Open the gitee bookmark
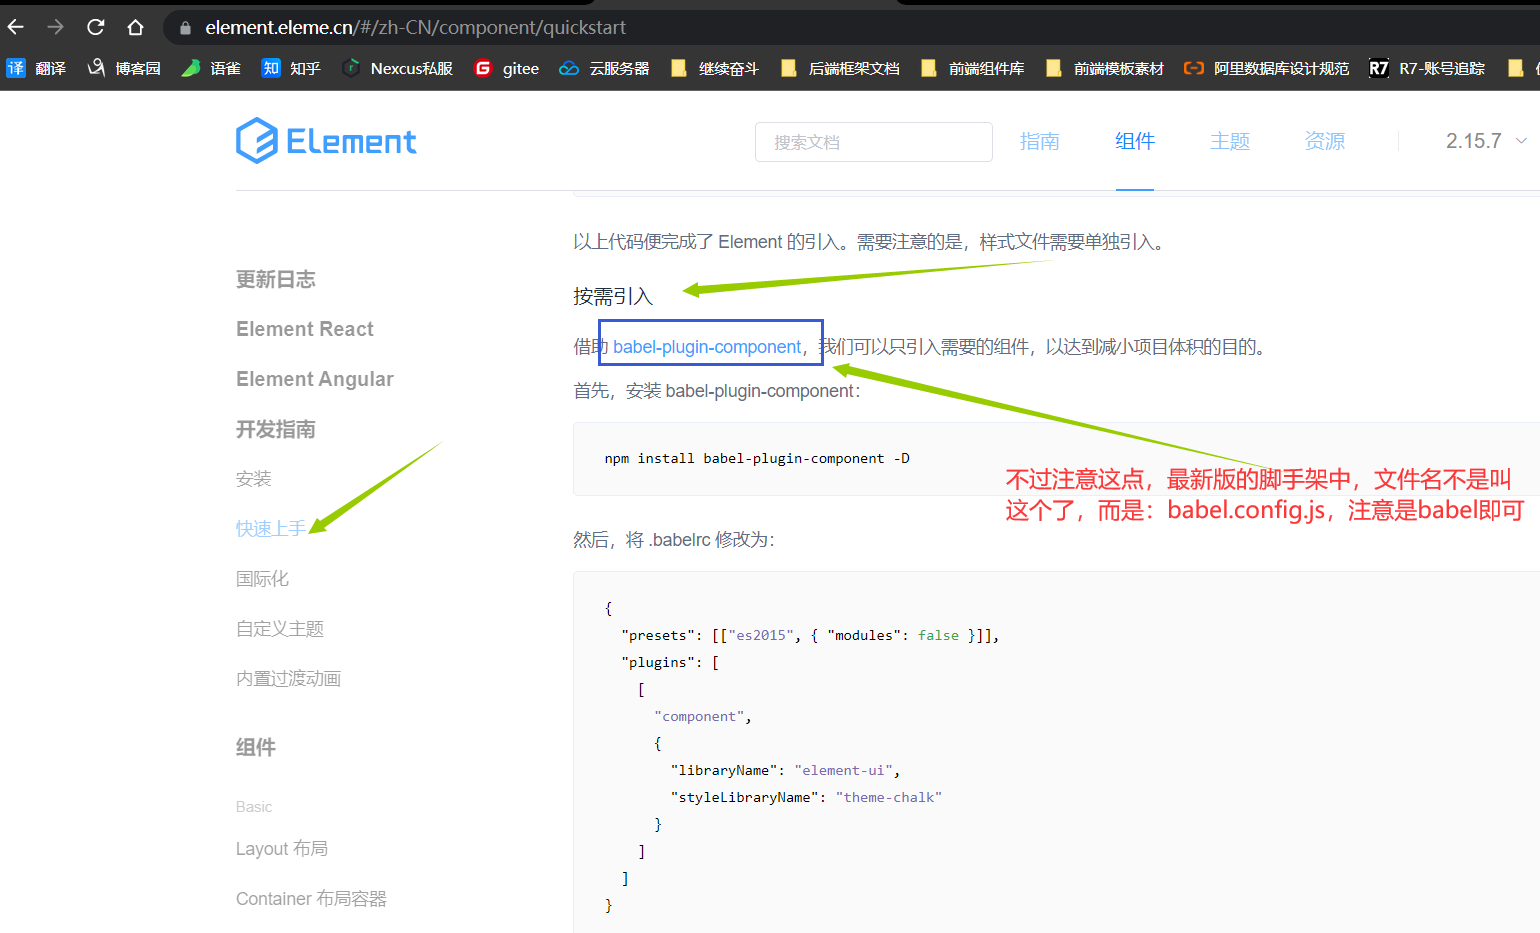The height and width of the screenshot is (933, 1540). click(x=506, y=68)
